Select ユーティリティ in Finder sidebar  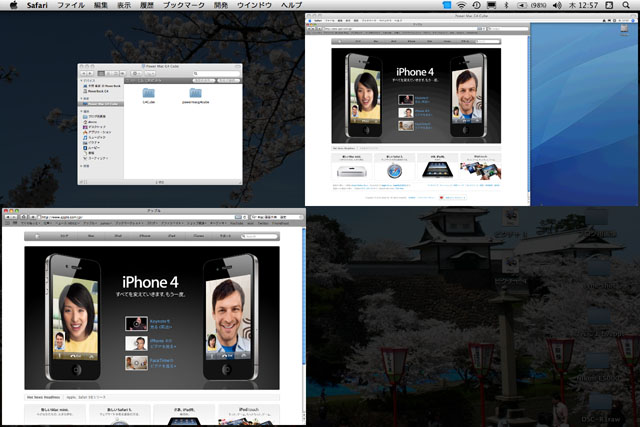pyautogui.click(x=96, y=158)
